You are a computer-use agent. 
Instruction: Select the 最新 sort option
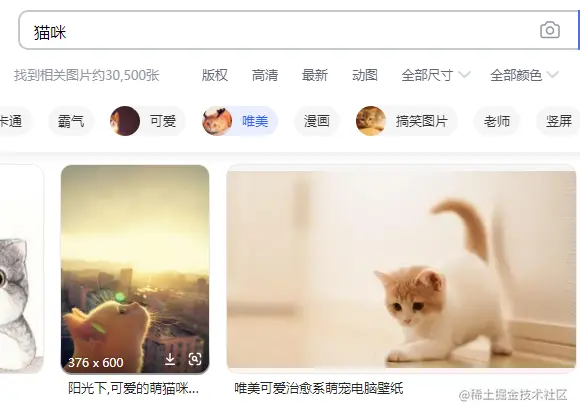pyautogui.click(x=315, y=75)
